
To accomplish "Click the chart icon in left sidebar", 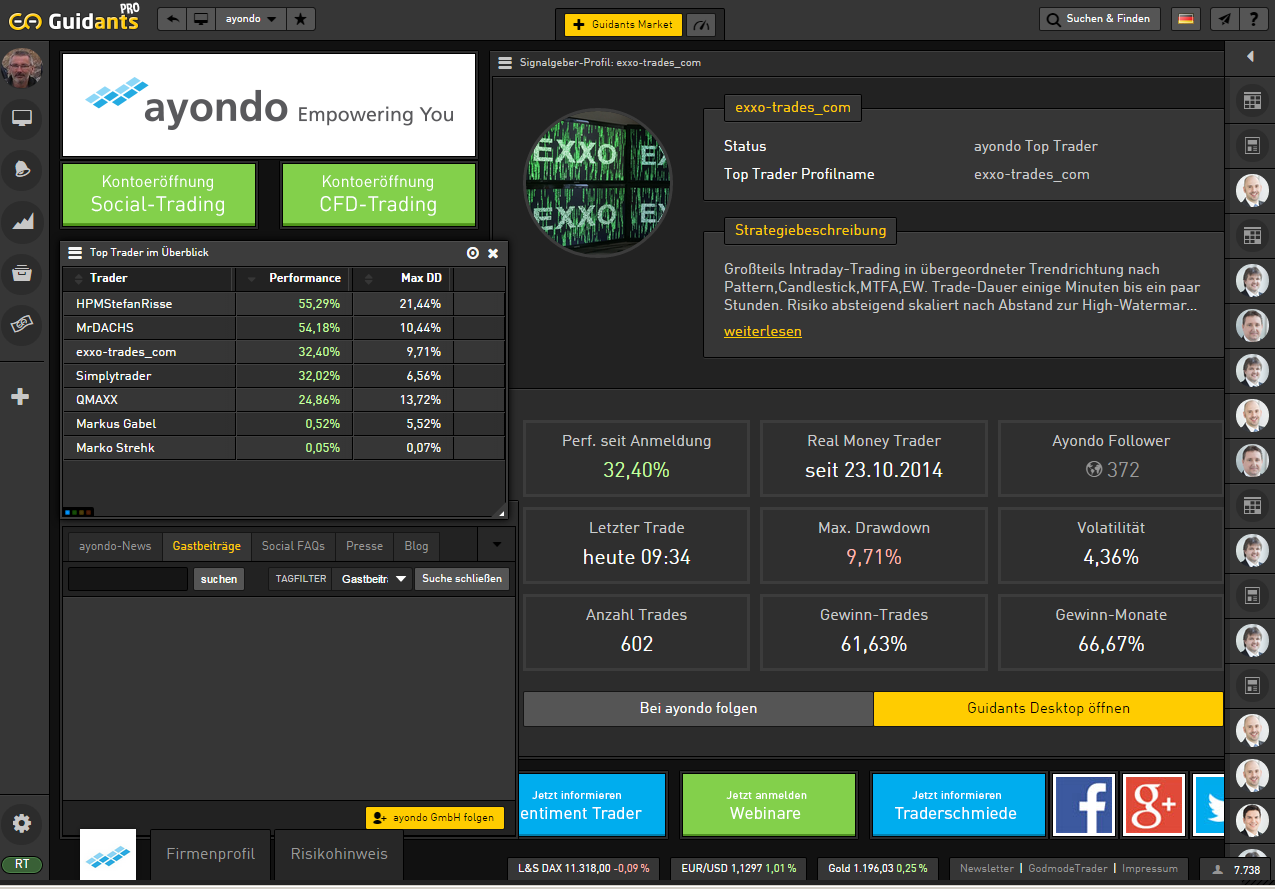I will (x=22, y=222).
